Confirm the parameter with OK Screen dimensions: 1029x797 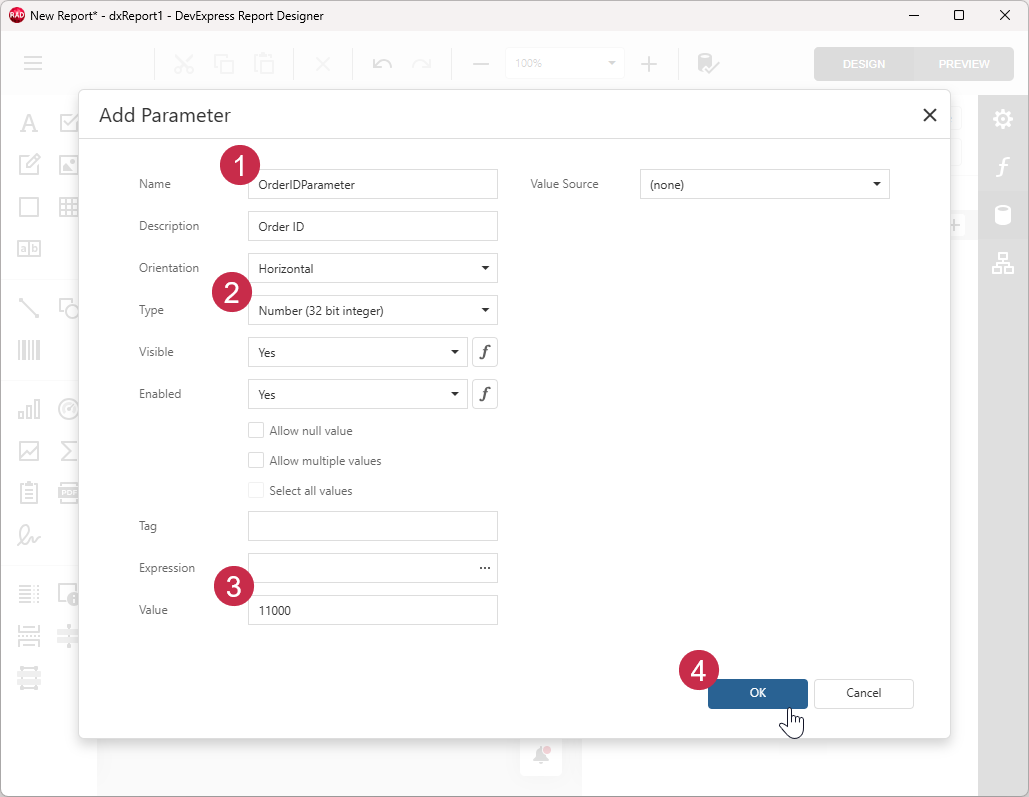tap(757, 693)
